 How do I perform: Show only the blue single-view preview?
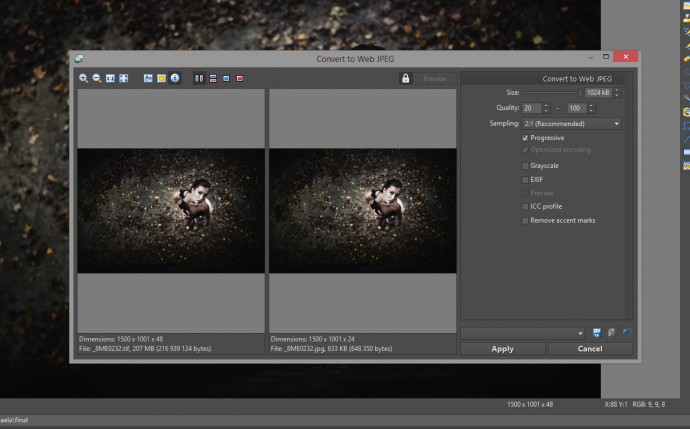[x=226, y=78]
